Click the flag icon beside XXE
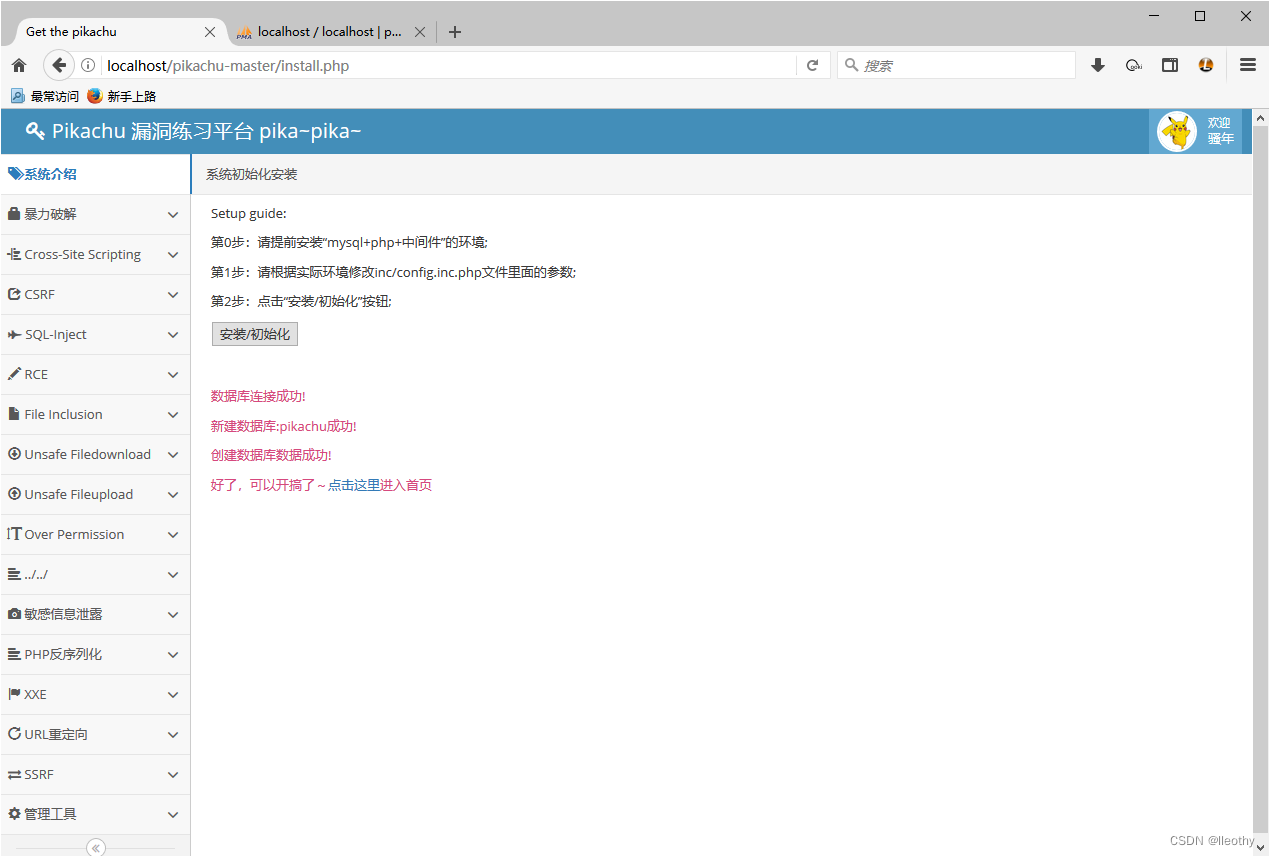 [x=14, y=694]
